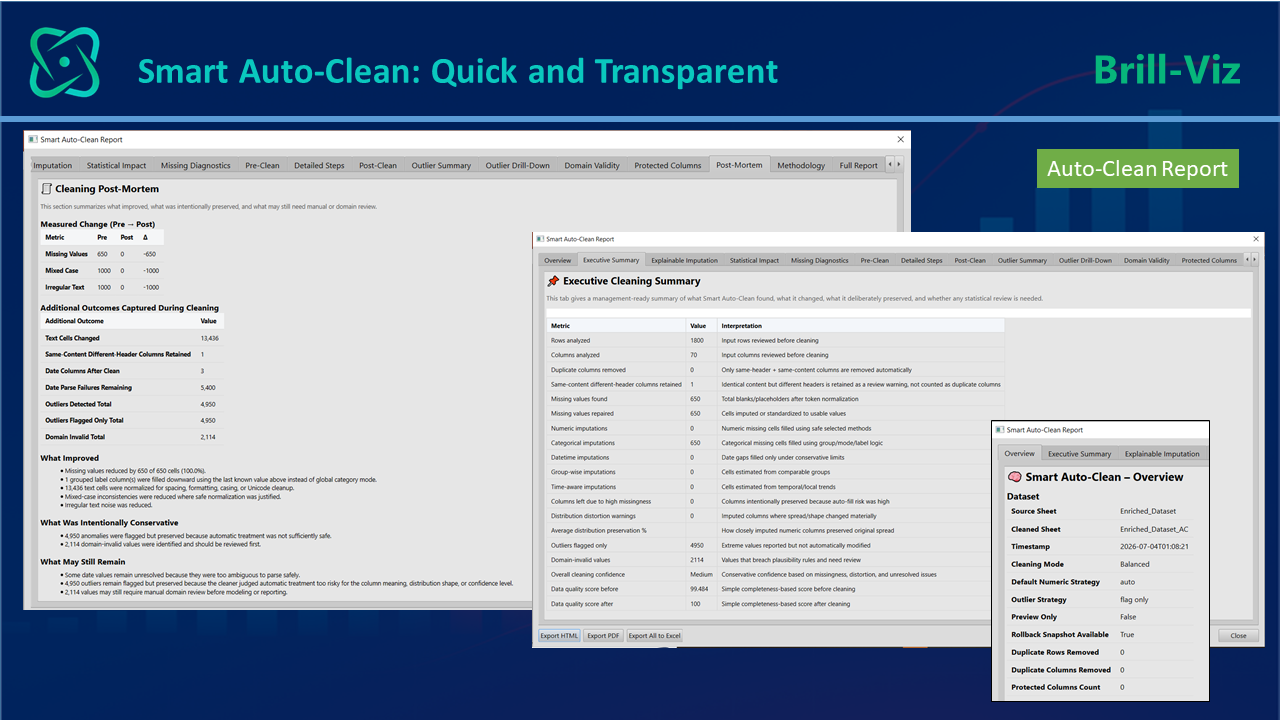Click the title bar icon of the small Overview window

[999, 430]
